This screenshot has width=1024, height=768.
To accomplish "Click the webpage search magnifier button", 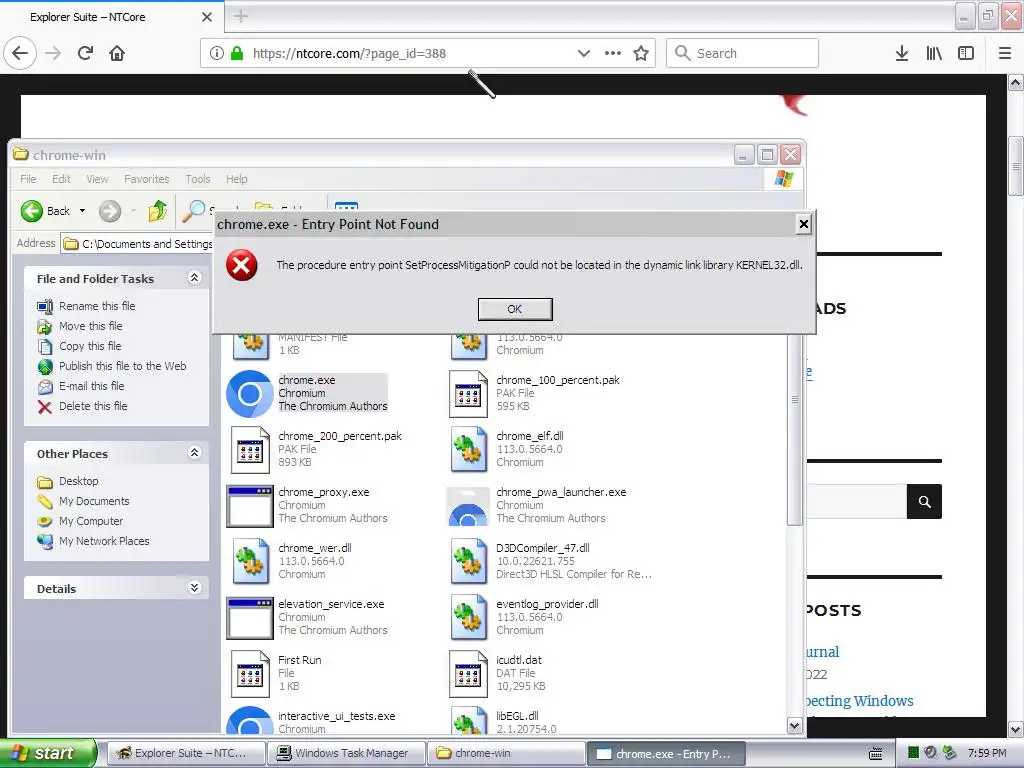I will point(924,502).
